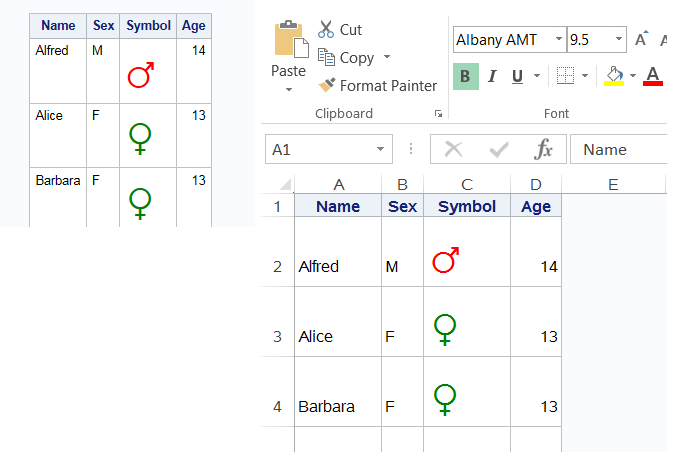This screenshot has height=452, width=699.
Task: Activate the Format Painter tool
Action: [x=377, y=86]
